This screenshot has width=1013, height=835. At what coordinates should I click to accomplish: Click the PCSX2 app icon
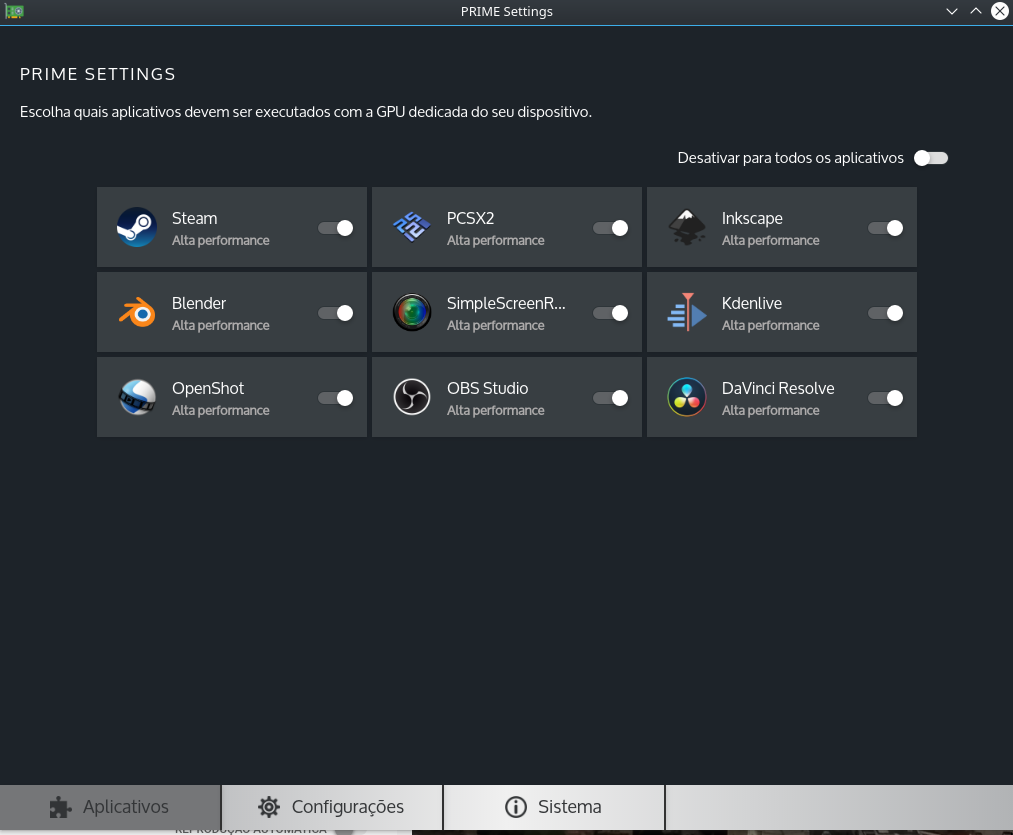pos(412,227)
